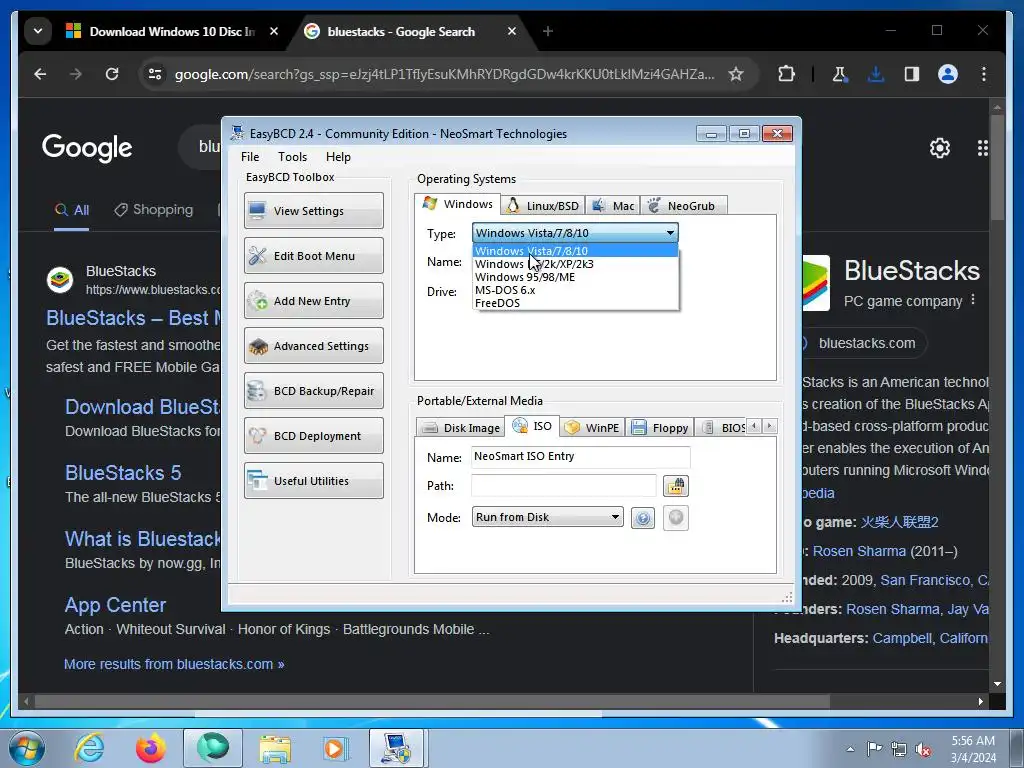
Task: Open BCD Backup/Repair section
Action: point(313,391)
